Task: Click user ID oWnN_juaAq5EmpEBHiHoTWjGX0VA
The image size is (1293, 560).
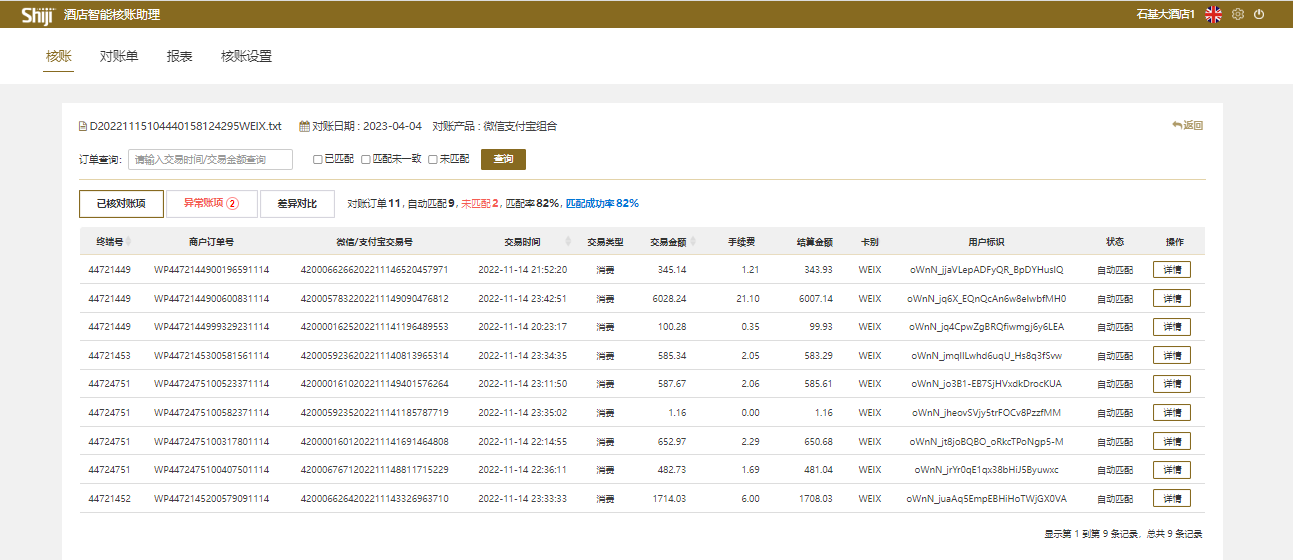Action: (987, 499)
